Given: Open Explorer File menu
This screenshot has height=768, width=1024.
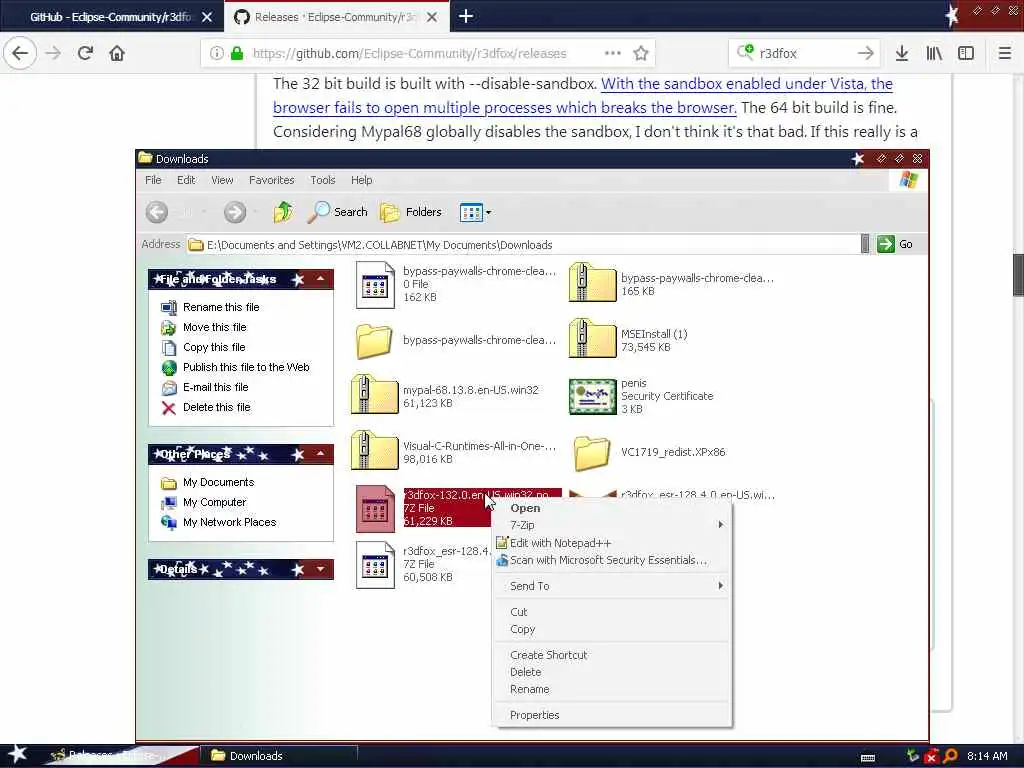Looking at the screenshot, I should (x=153, y=180).
